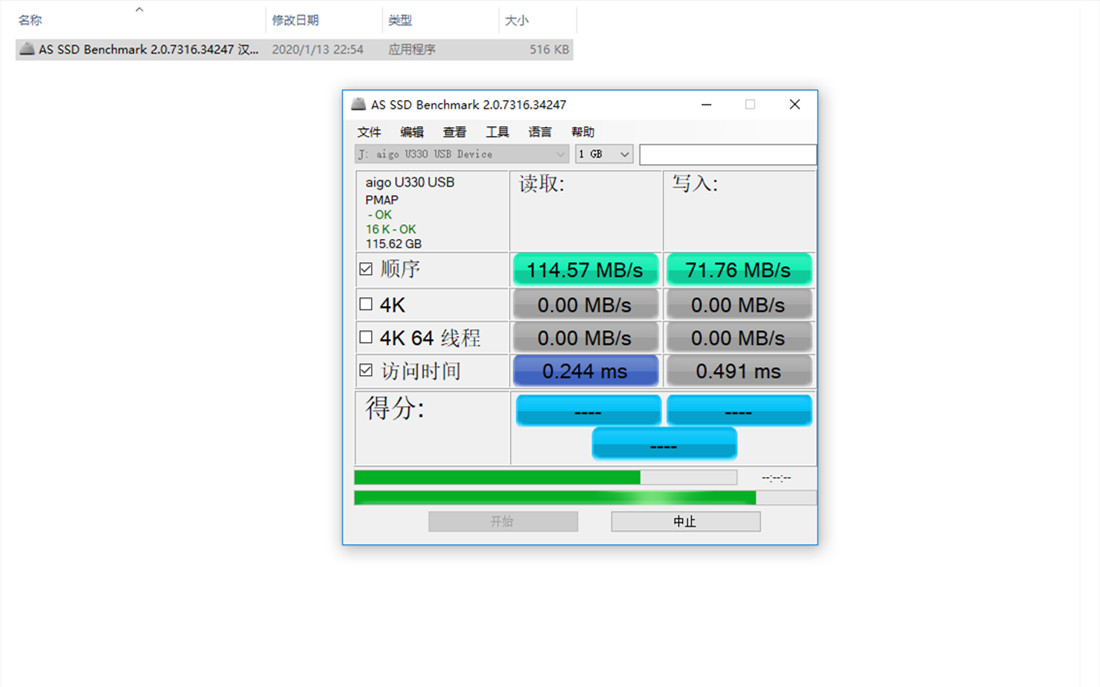The height and width of the screenshot is (687, 1100).
Task: Click the 115.62 GB capacity text
Action: point(394,244)
